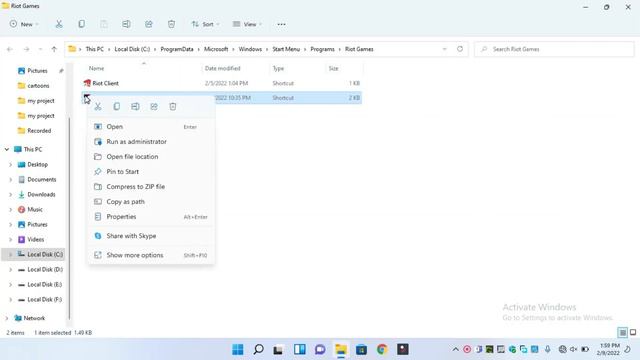
Task: Choose Show more options
Action: 151,255
